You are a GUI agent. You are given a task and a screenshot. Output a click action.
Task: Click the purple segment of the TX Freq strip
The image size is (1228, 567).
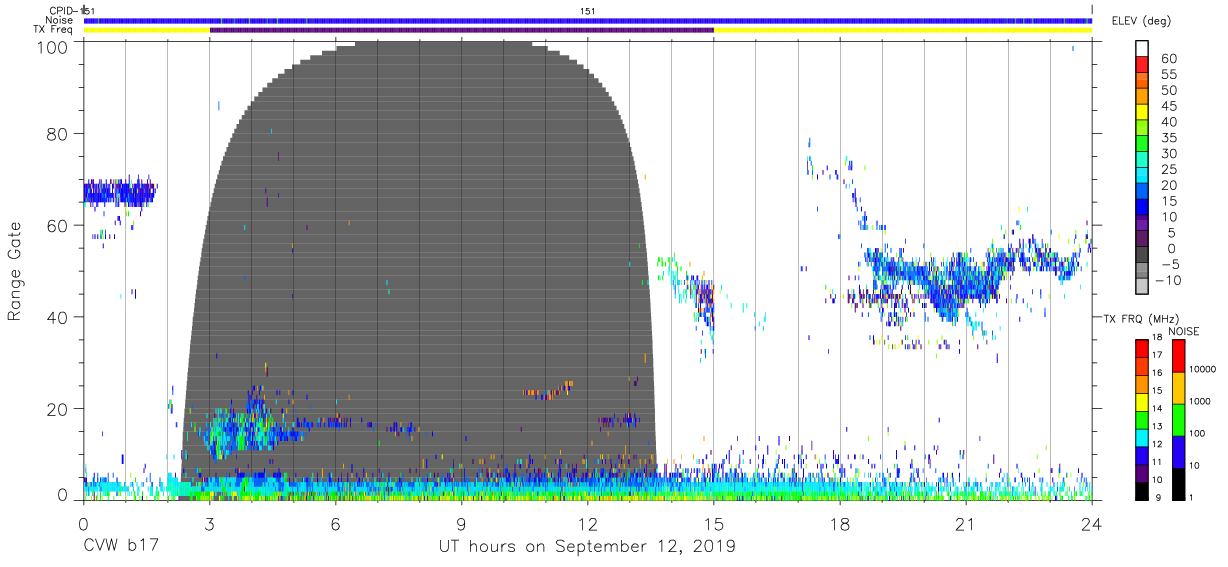click(x=461, y=30)
